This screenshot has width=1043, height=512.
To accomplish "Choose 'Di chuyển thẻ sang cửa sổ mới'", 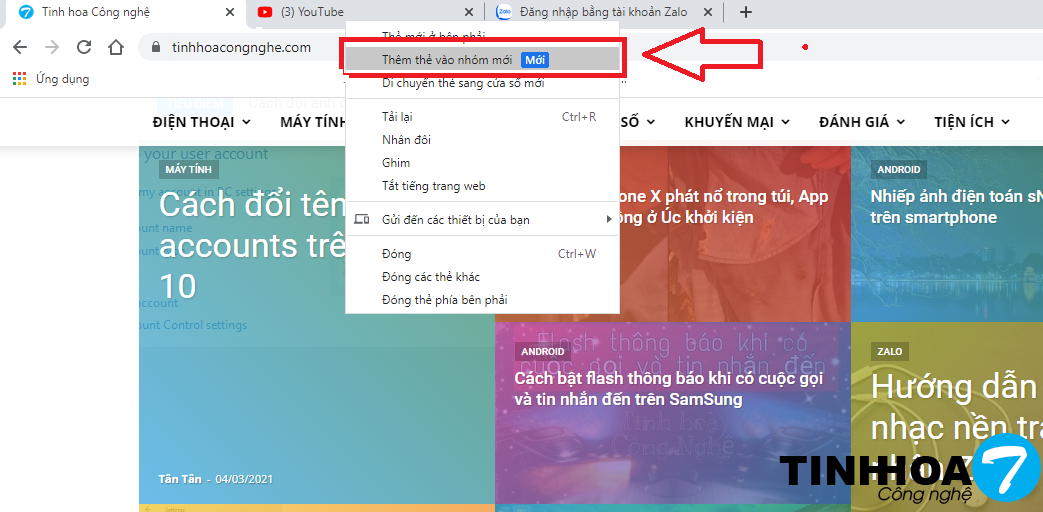I will pyautogui.click(x=462, y=83).
